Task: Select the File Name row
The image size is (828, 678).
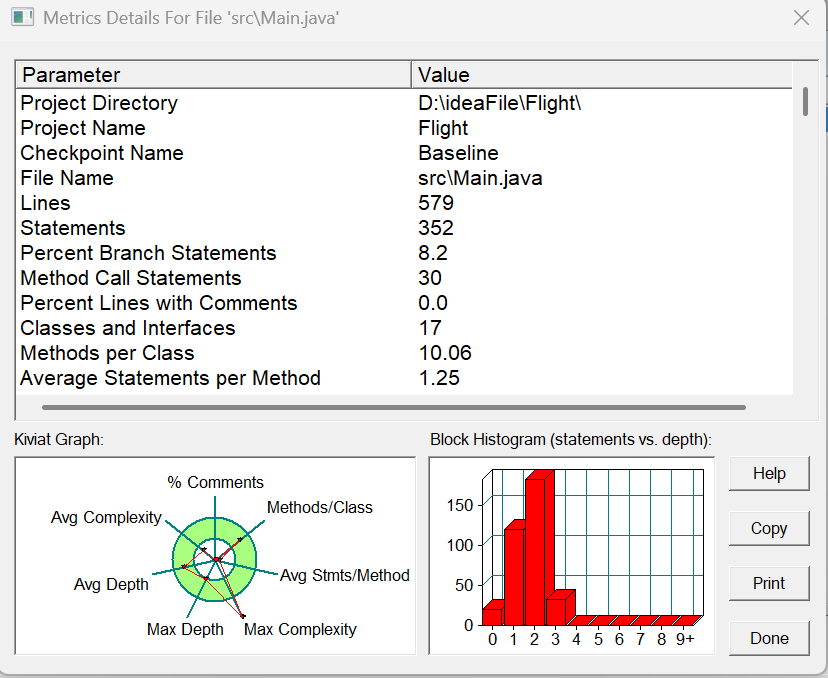Action: (x=404, y=178)
